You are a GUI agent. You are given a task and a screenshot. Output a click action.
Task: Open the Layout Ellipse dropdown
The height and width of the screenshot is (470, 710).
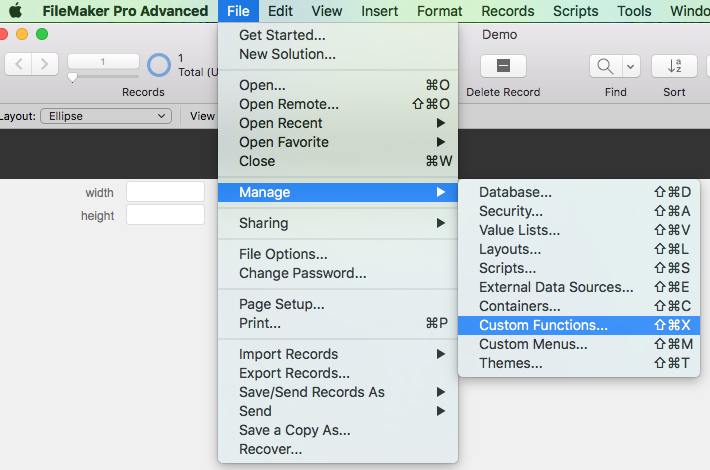(106, 116)
